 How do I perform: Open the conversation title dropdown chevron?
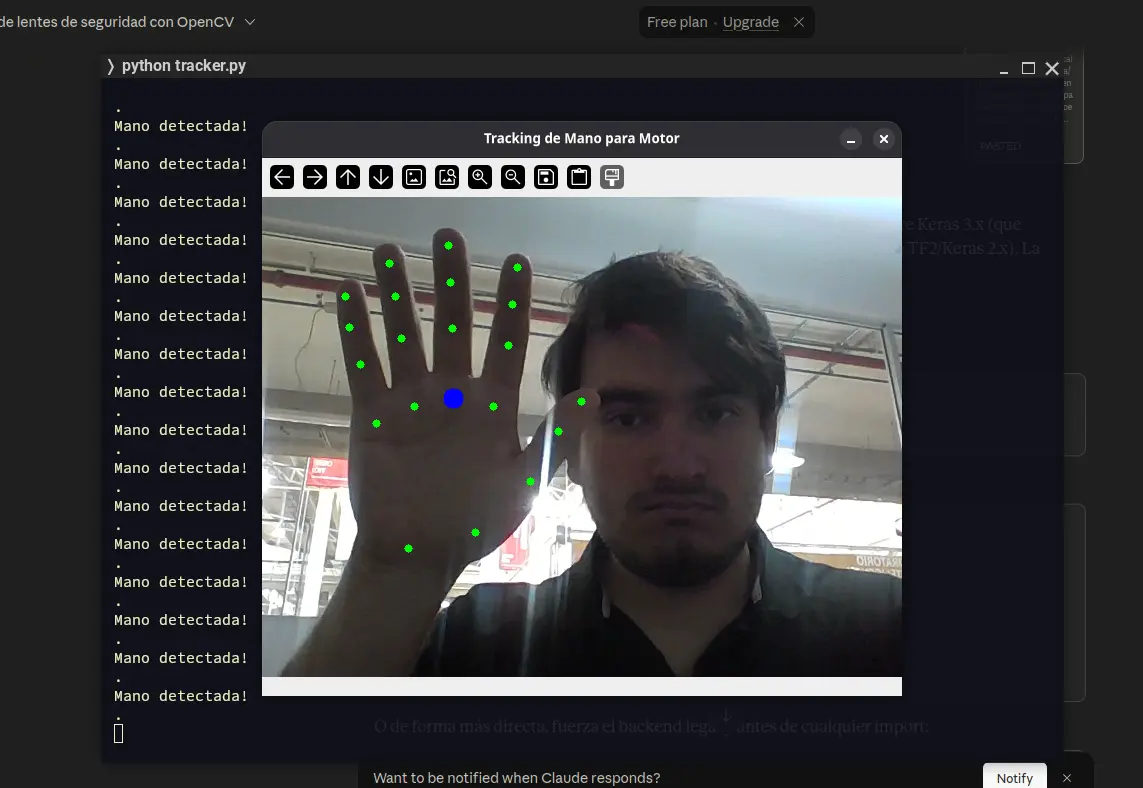(250, 22)
